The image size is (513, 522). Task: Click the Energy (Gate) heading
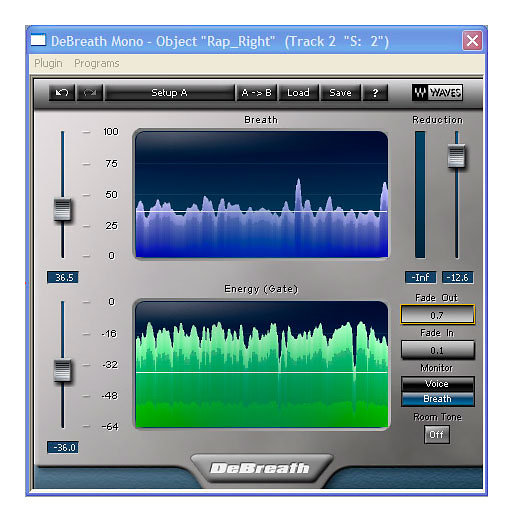[261, 289]
